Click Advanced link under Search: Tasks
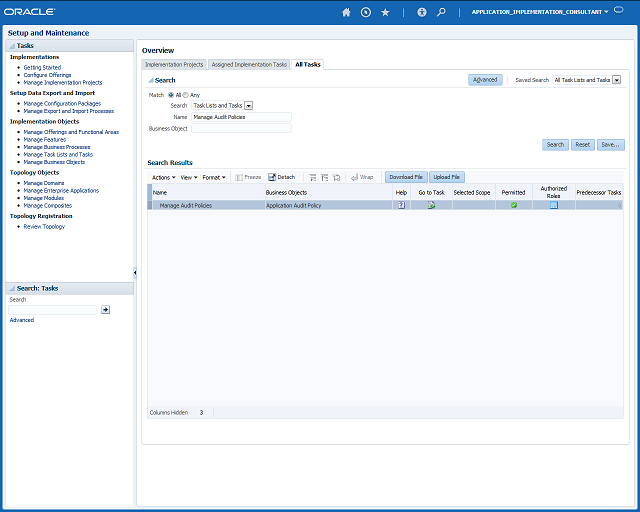Viewport: 640px width, 512px height. 22,320
